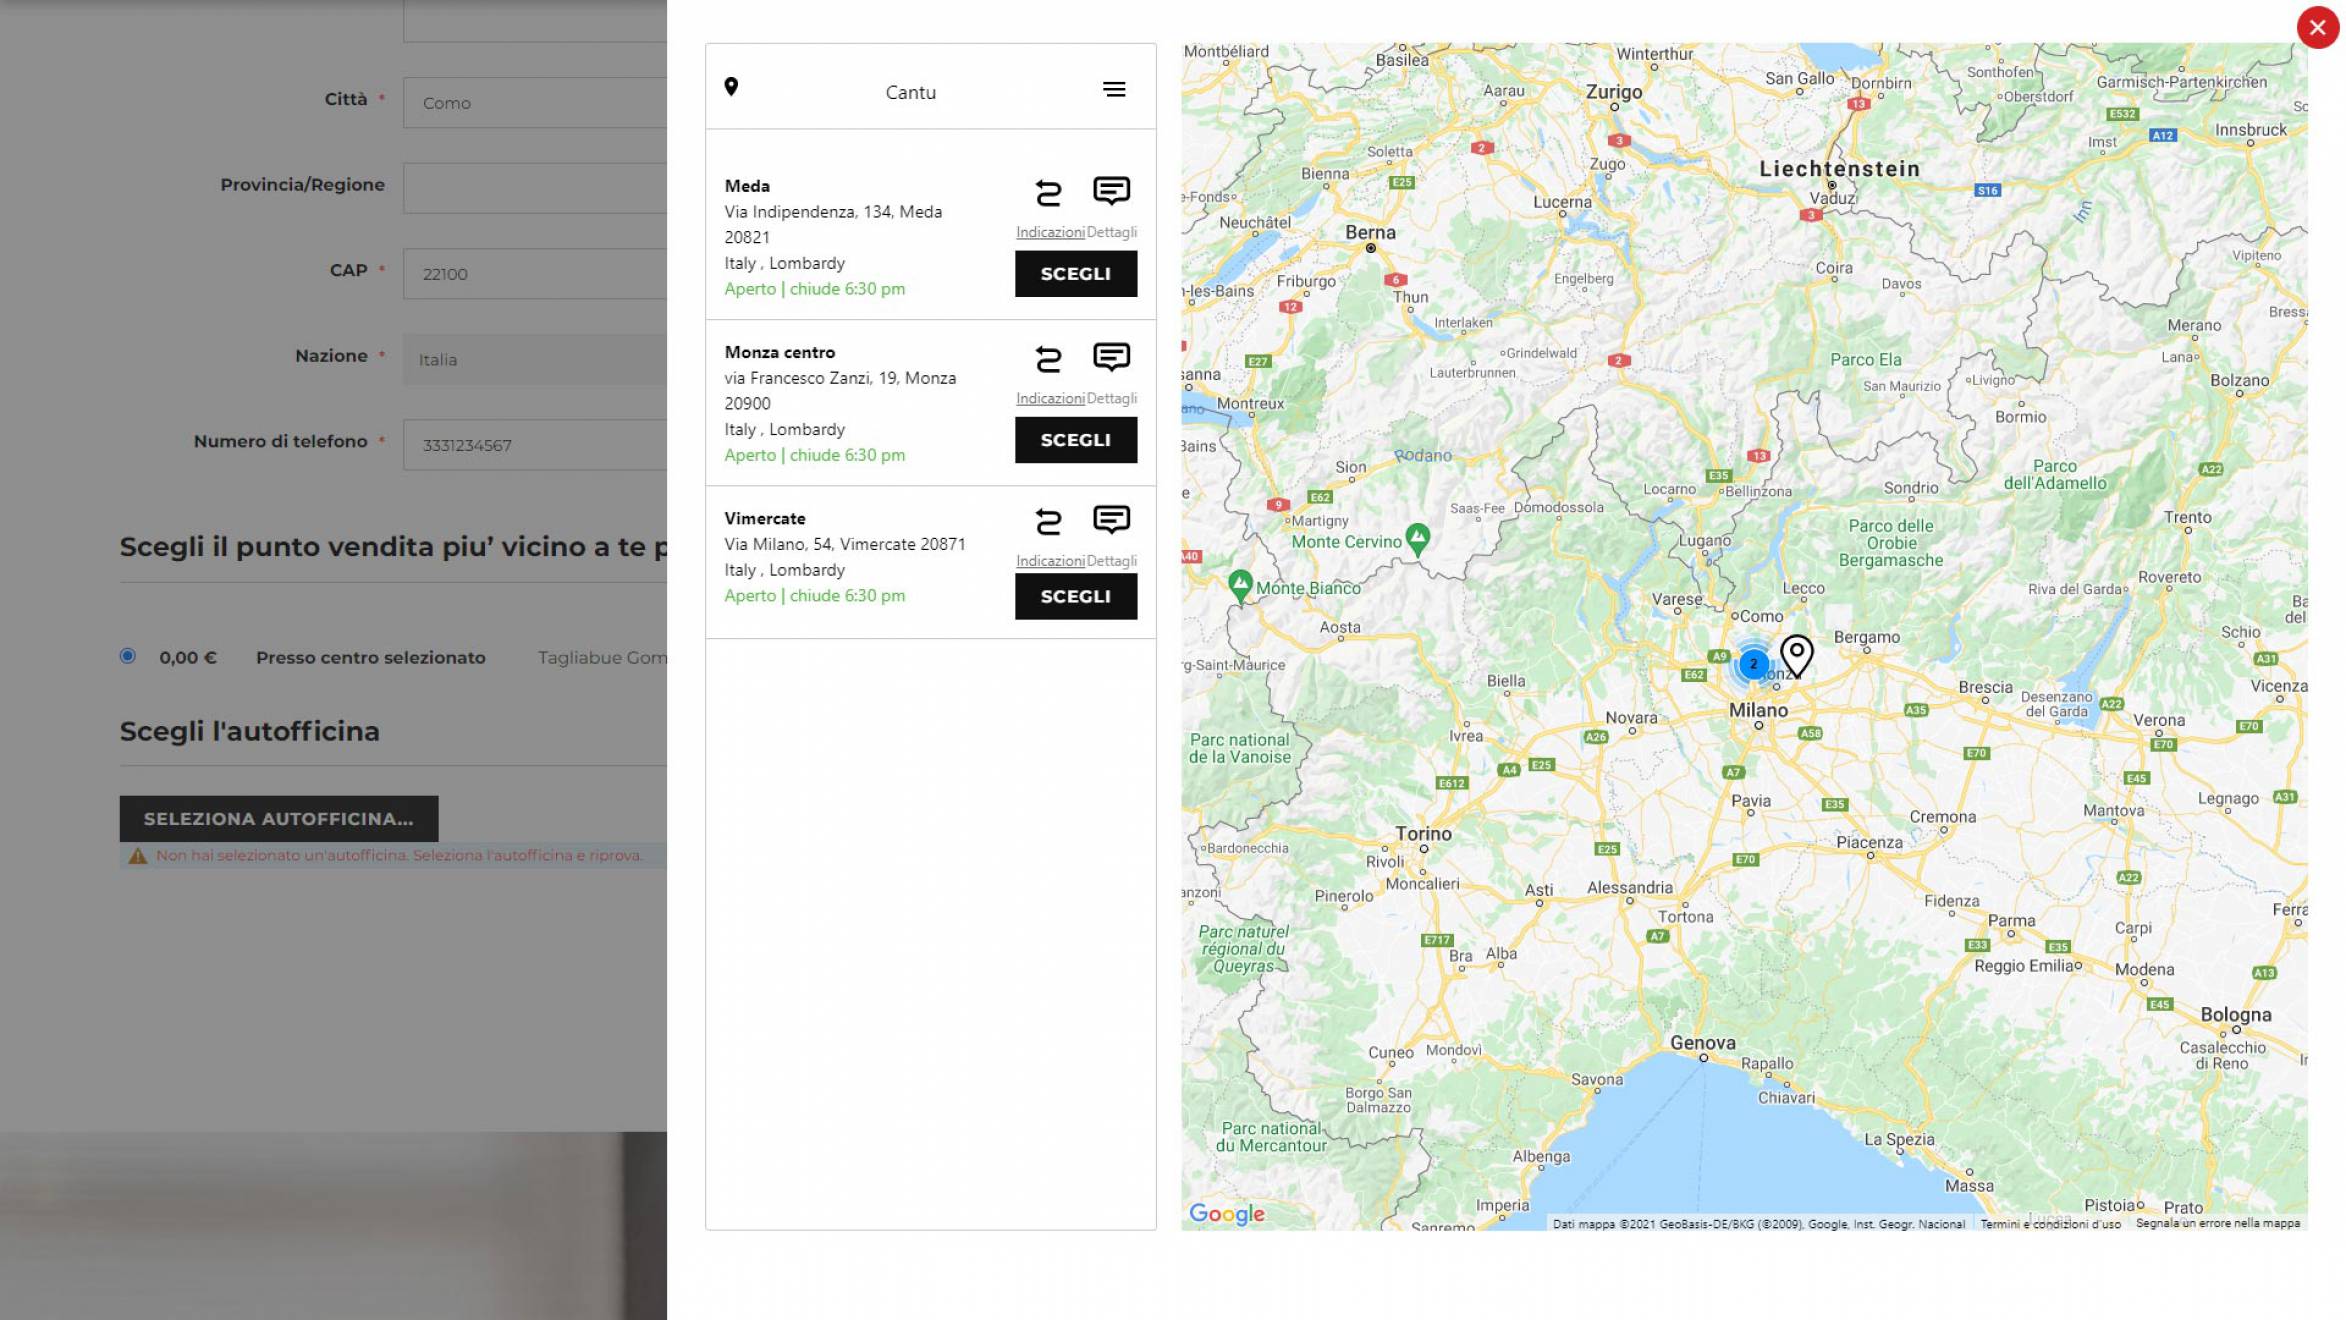2346x1320 pixels.
Task: Select the Presso centro selezionato radio button
Action: coord(128,656)
